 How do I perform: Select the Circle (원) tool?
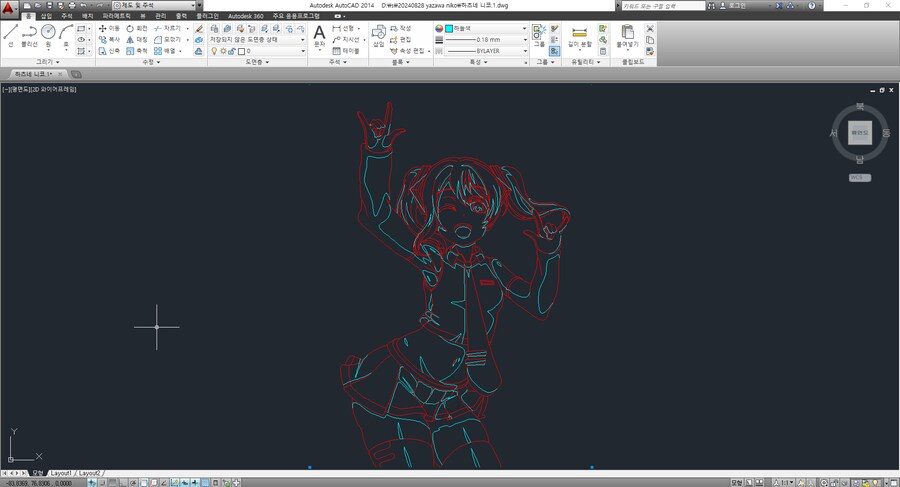48,36
